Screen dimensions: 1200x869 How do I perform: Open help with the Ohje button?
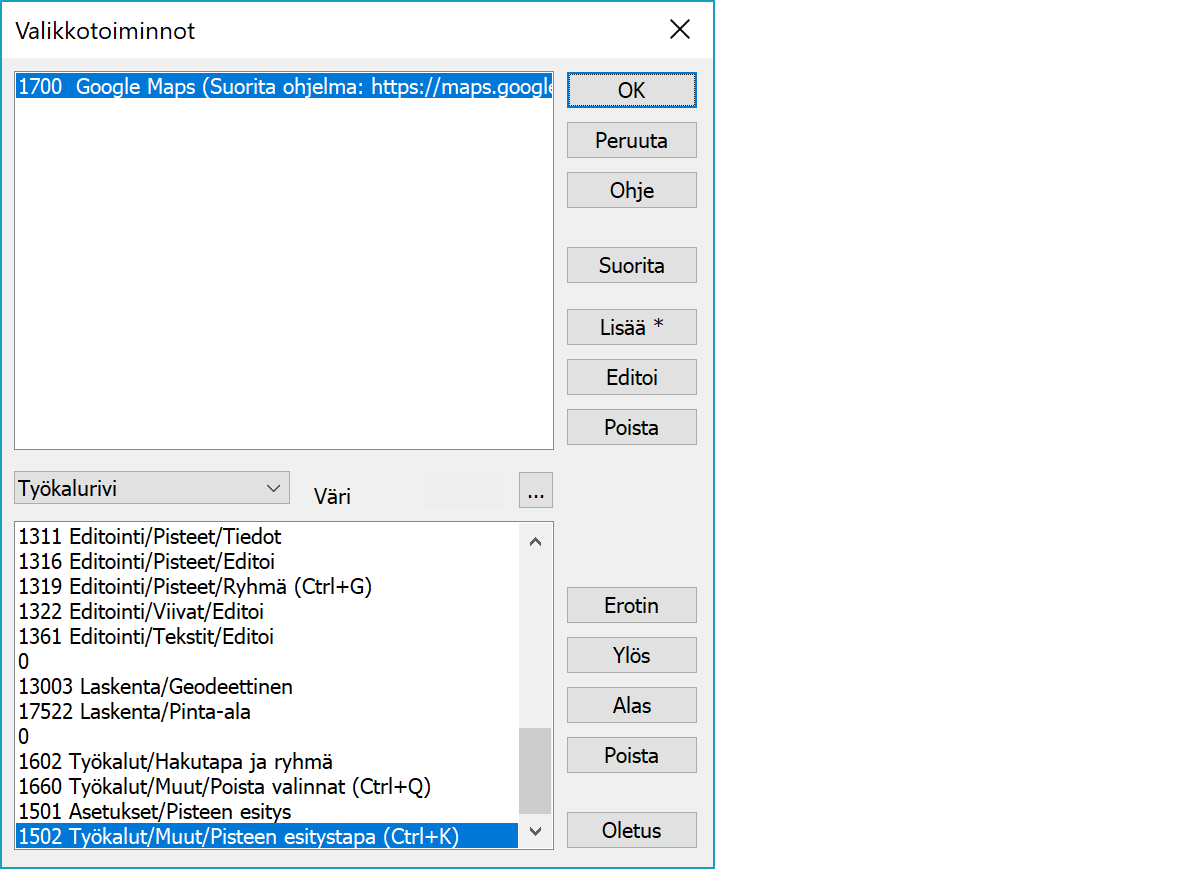click(631, 190)
